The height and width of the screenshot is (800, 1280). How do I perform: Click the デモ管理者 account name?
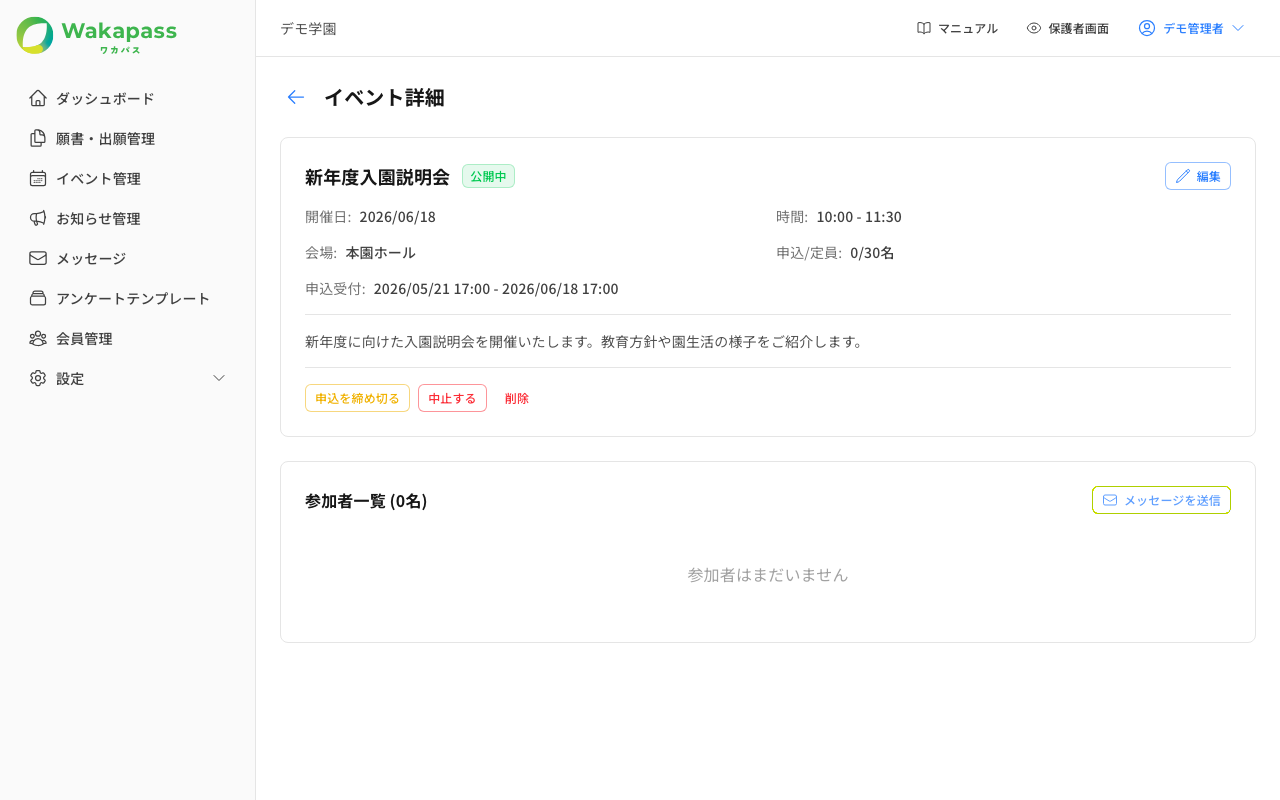(1193, 28)
